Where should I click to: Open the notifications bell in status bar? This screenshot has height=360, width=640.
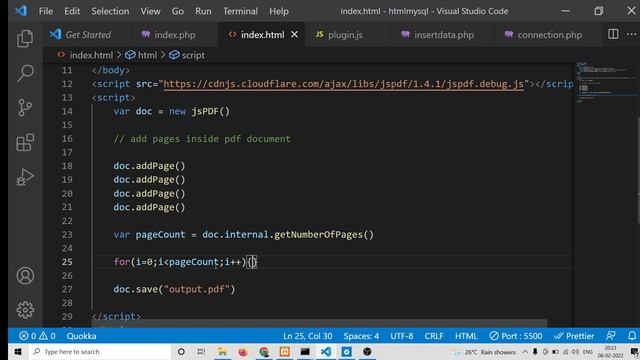tap(631, 336)
